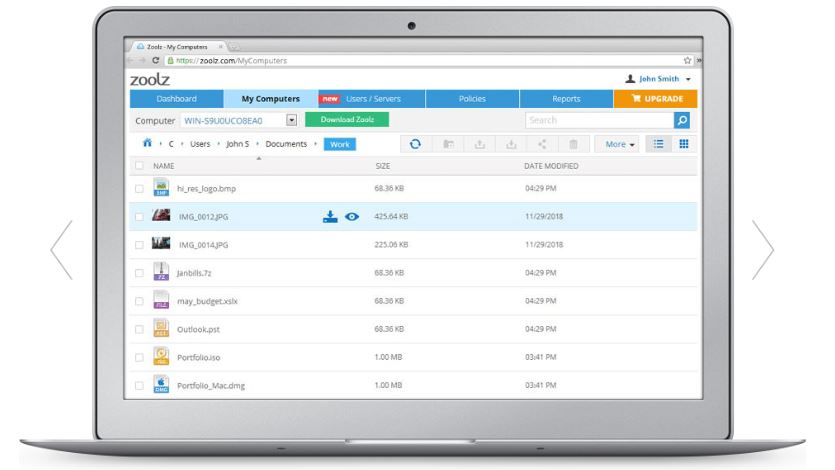Image resolution: width=835 pixels, height=470 pixels.
Task: Sort by the DATE MODIFIED column header
Action: coord(551,166)
